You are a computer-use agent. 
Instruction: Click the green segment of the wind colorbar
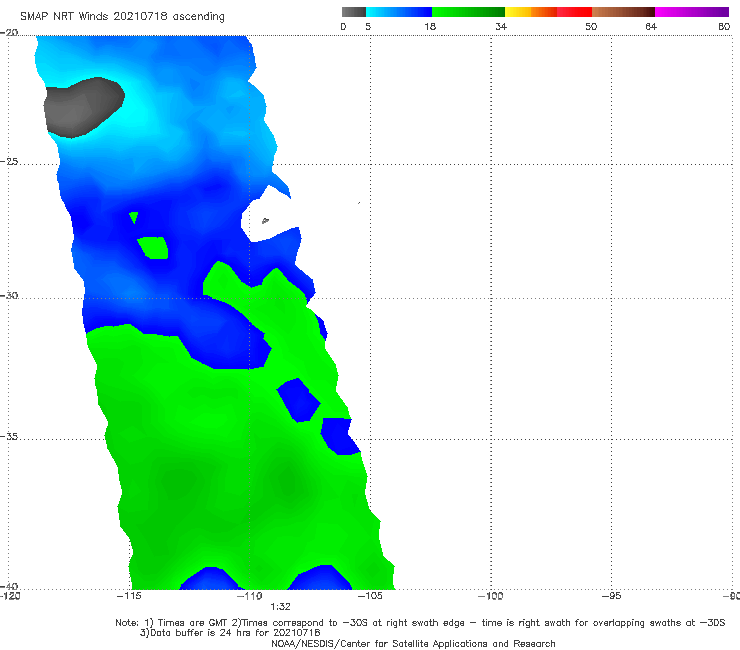click(x=468, y=12)
